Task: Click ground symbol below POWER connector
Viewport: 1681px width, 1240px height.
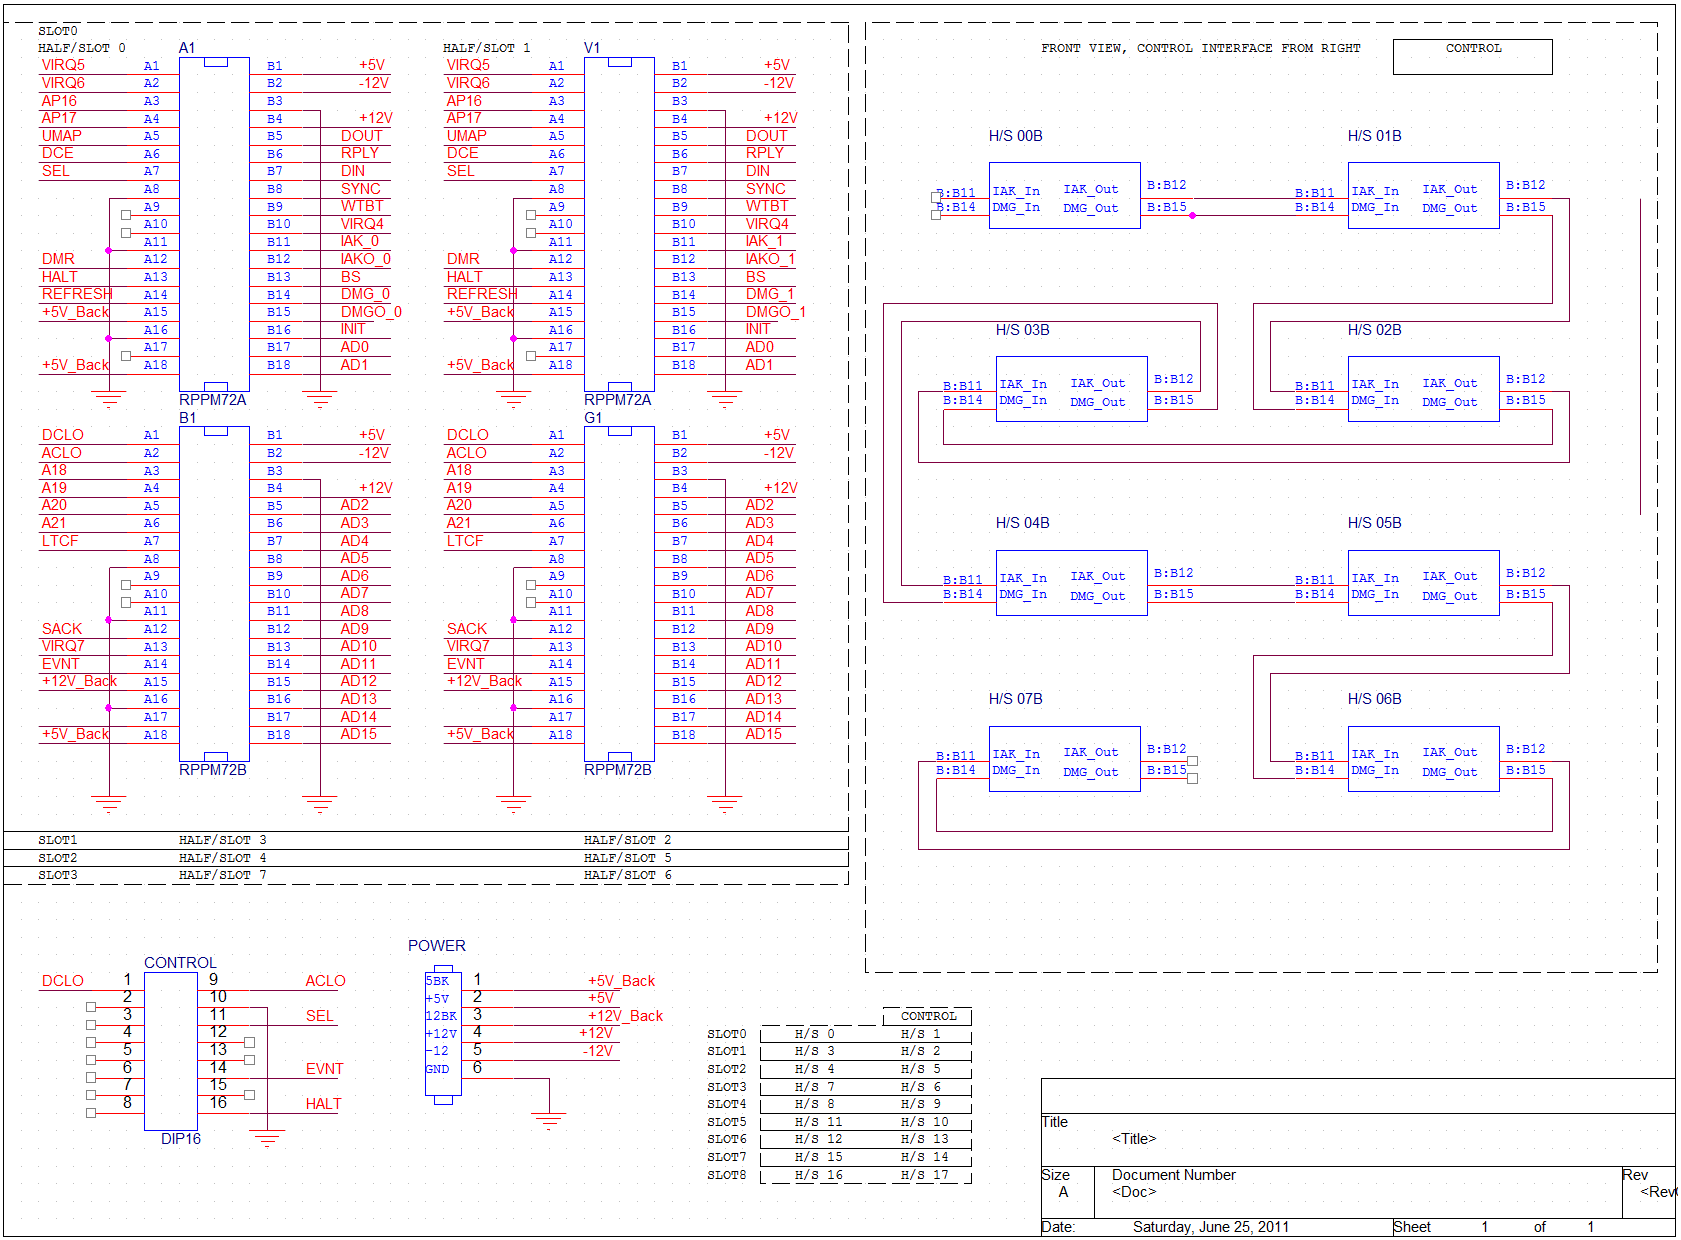Action: [x=548, y=1120]
